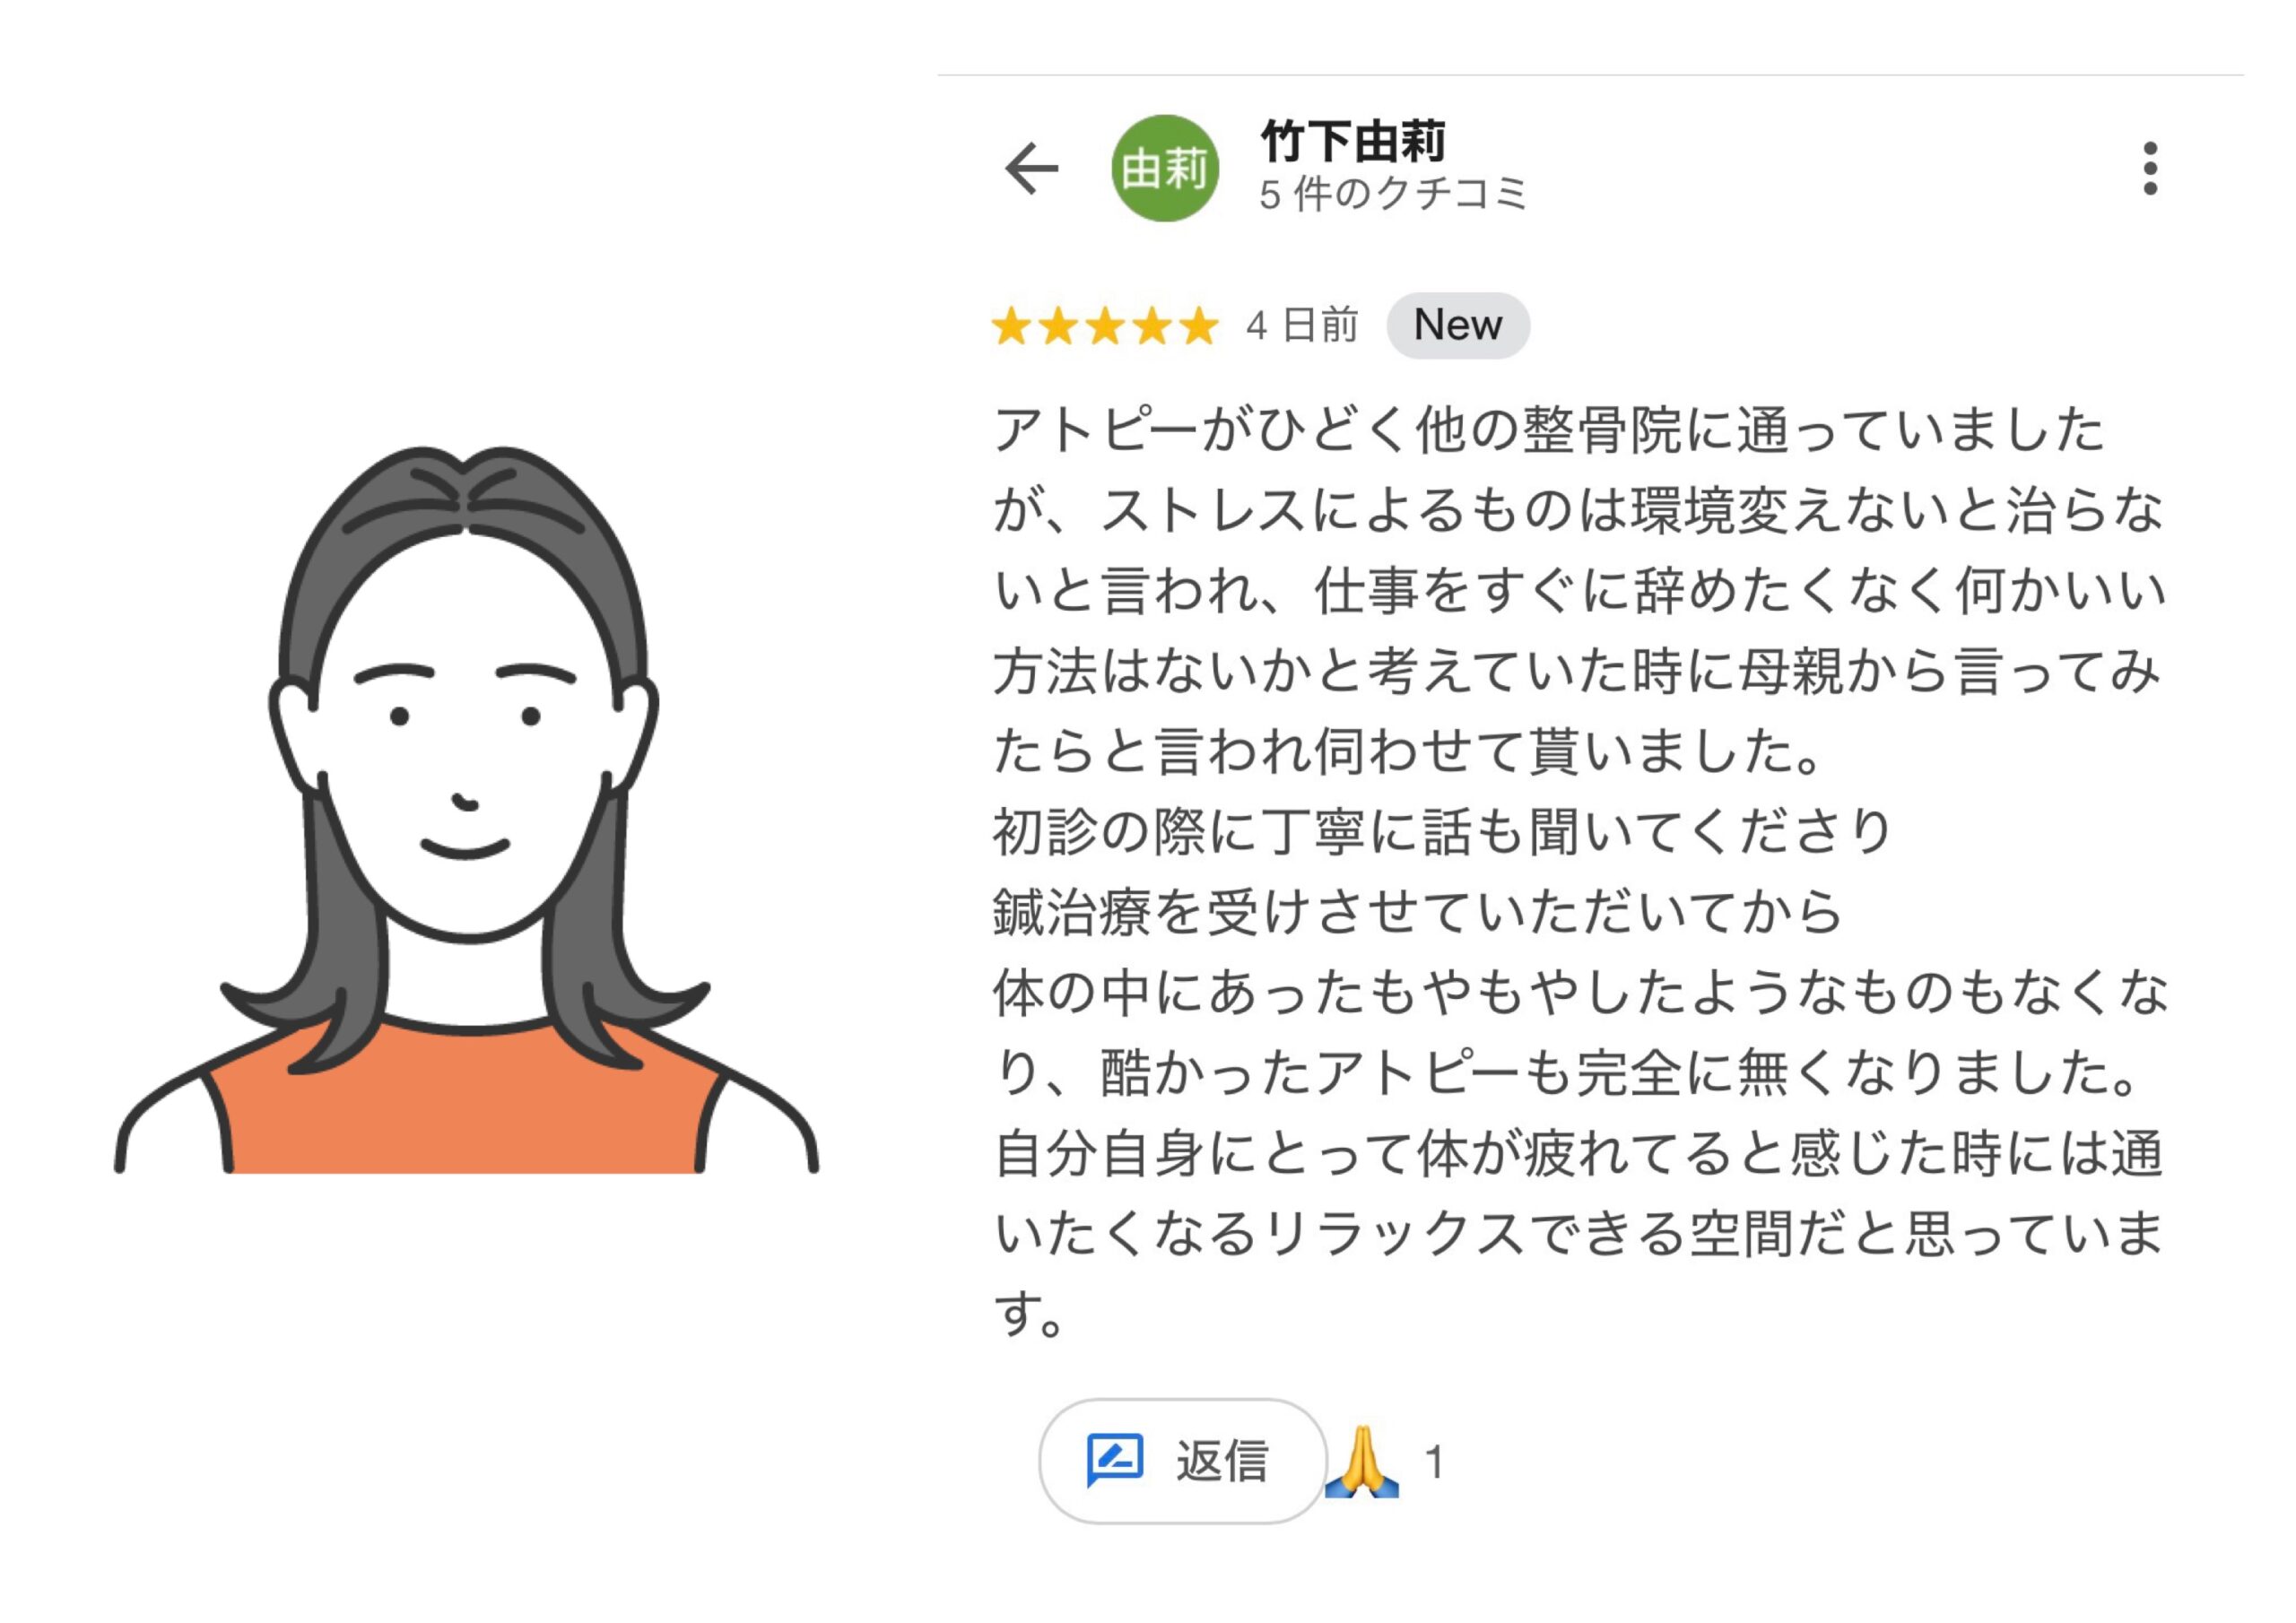This screenshot has width=2296, height=1623.
Task: Open the 5 件のクチコミ reviews link
Action: pos(1393,194)
